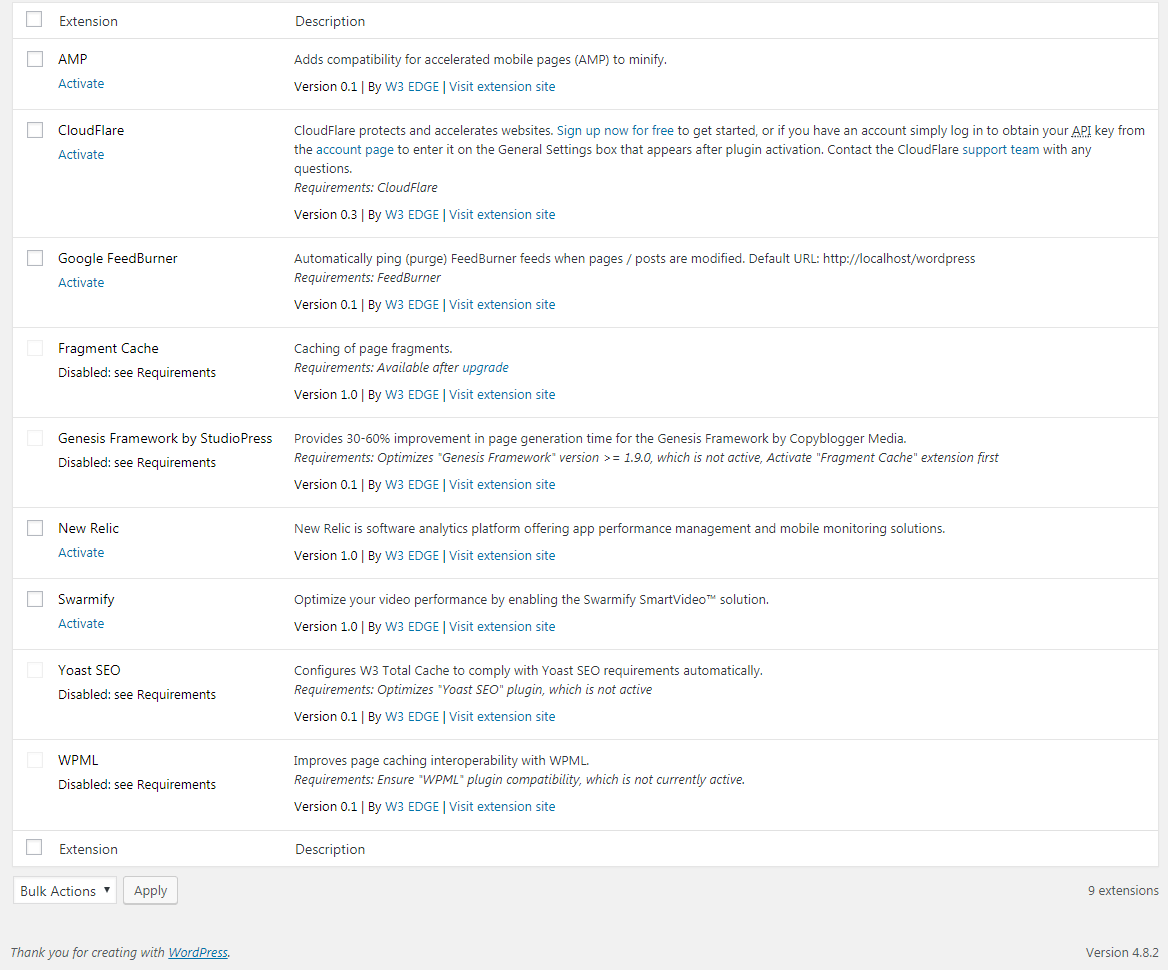Click the 'Fragment Cache' extension name
Screen dimensions: 1168x971
108,348
